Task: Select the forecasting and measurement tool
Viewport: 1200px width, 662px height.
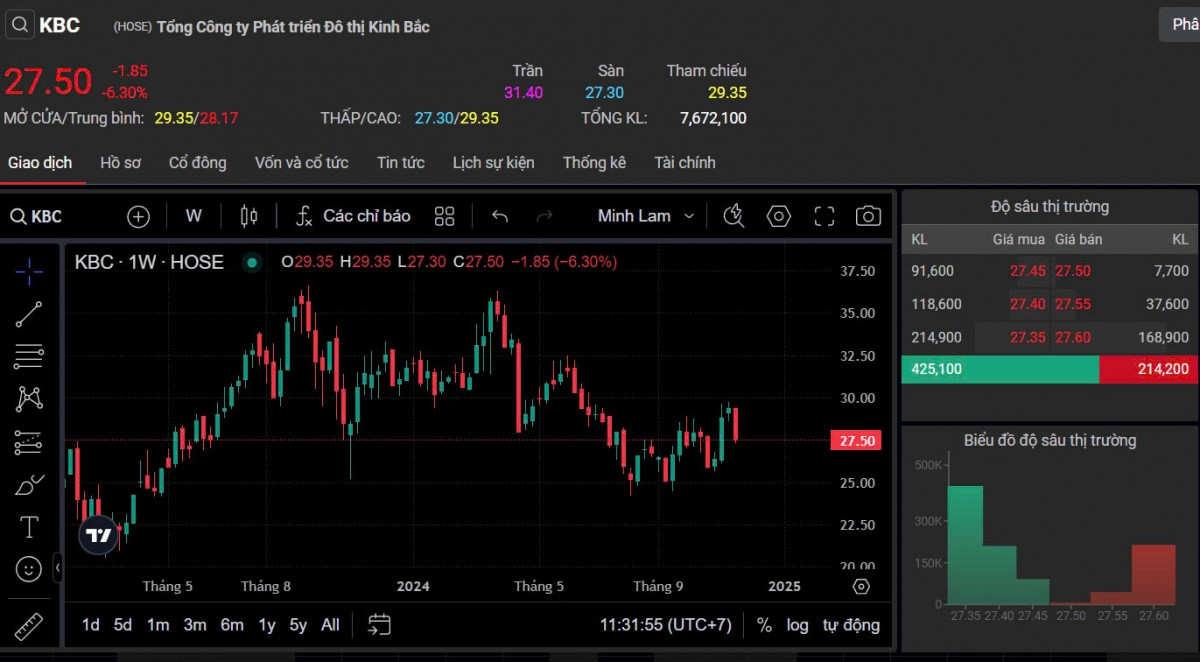Action: coord(29,442)
